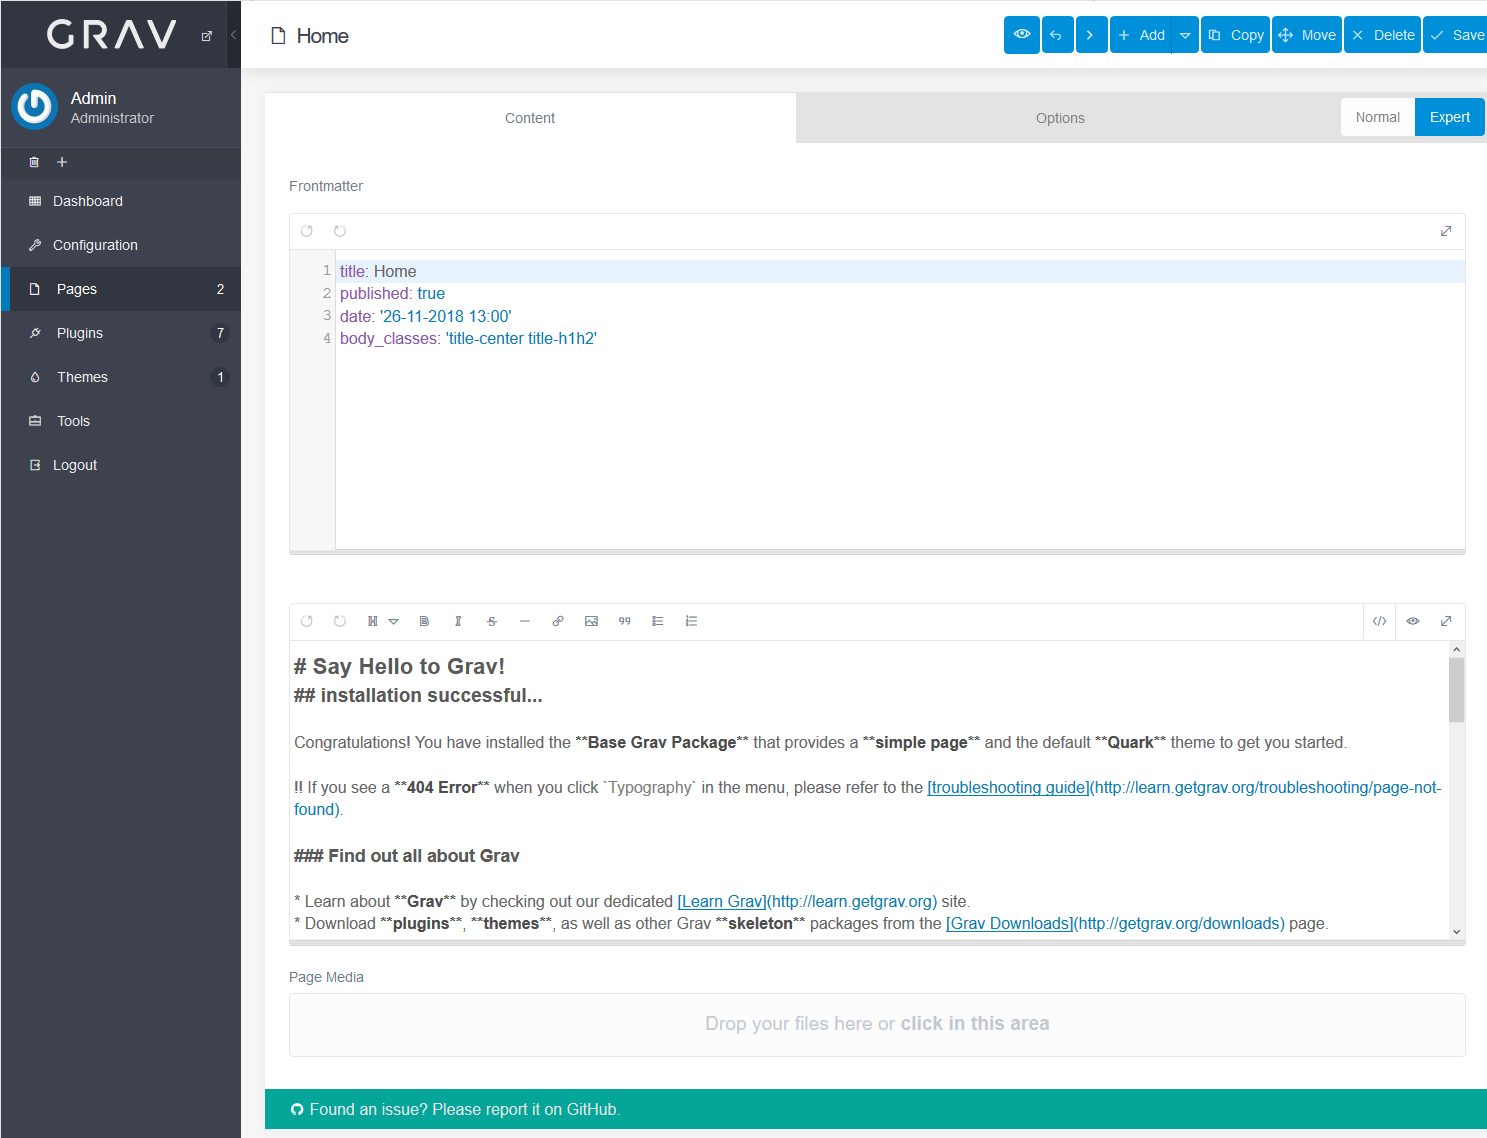The height and width of the screenshot is (1138, 1487).
Task: Apply italic formatting in content editor
Action: 458,621
